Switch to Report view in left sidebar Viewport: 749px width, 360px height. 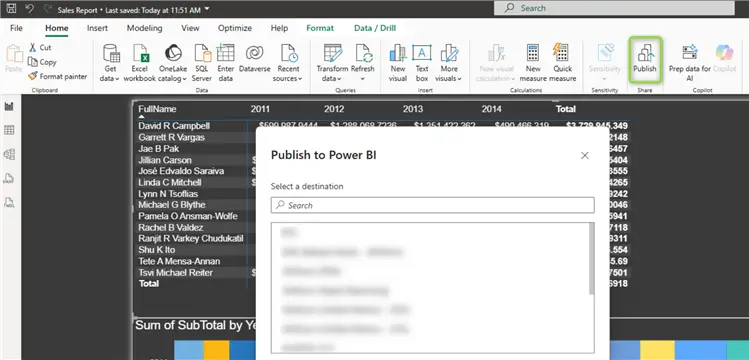pyautogui.click(x=9, y=106)
